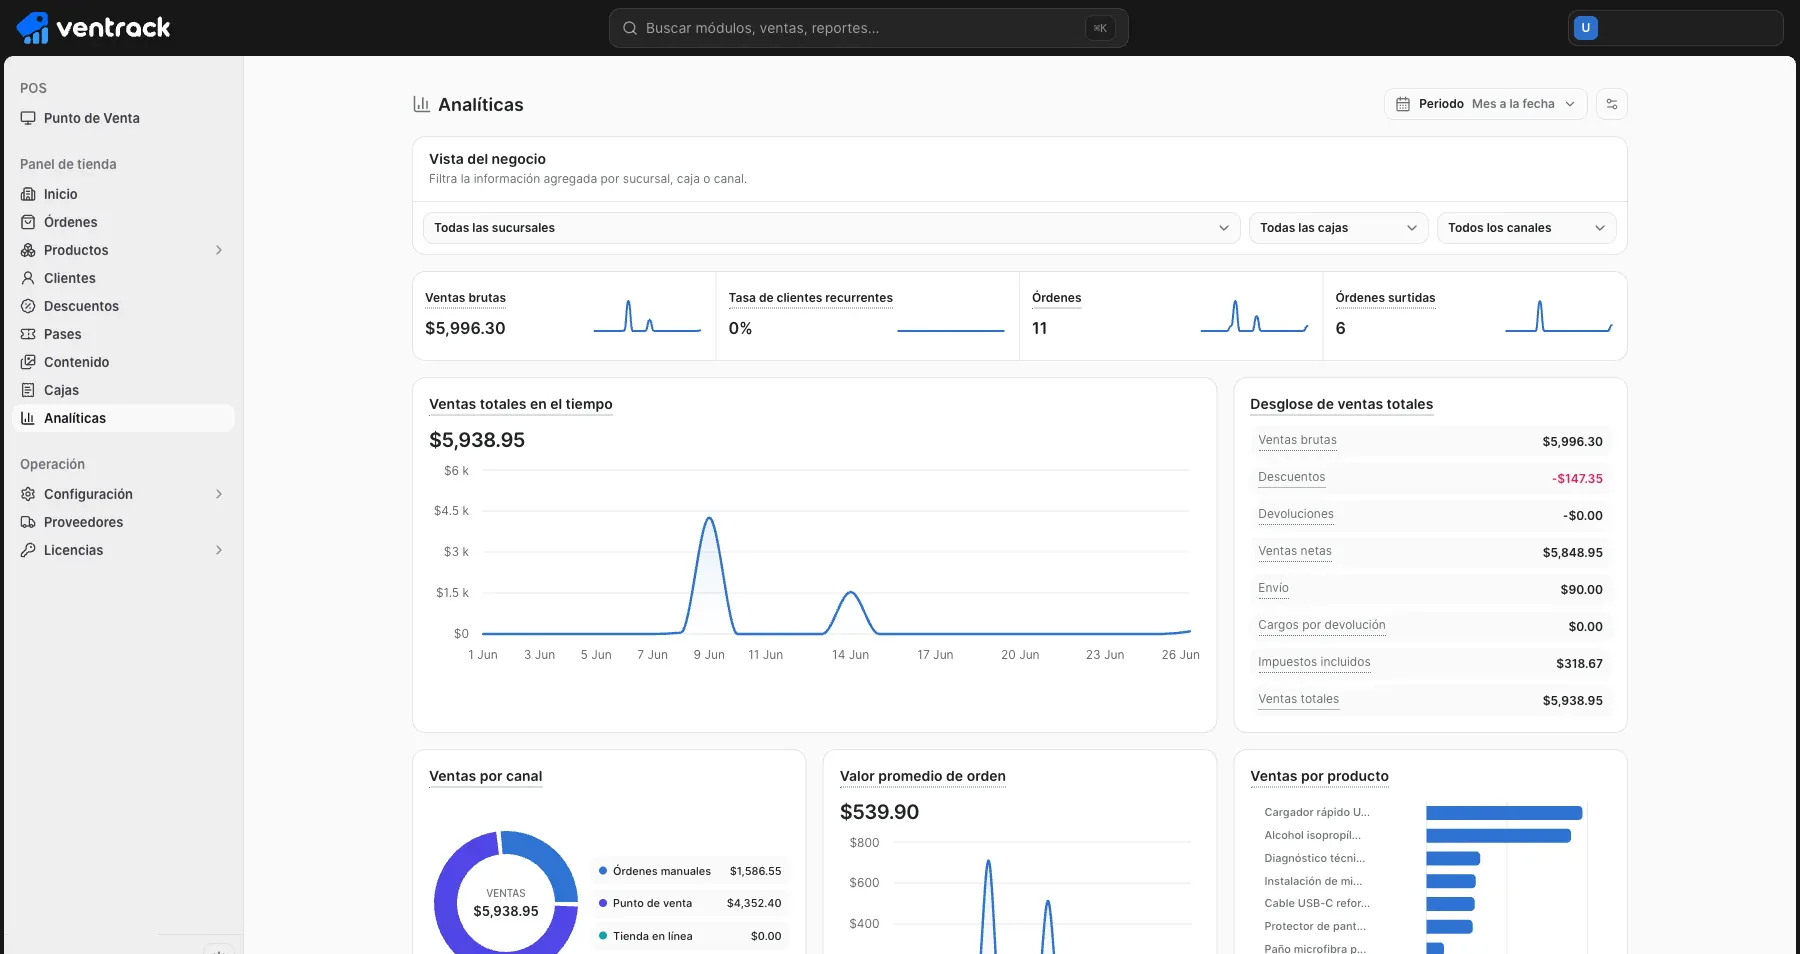Click the Órdenes surtidas metric card
This screenshot has width=1800, height=954.
tap(1475, 316)
